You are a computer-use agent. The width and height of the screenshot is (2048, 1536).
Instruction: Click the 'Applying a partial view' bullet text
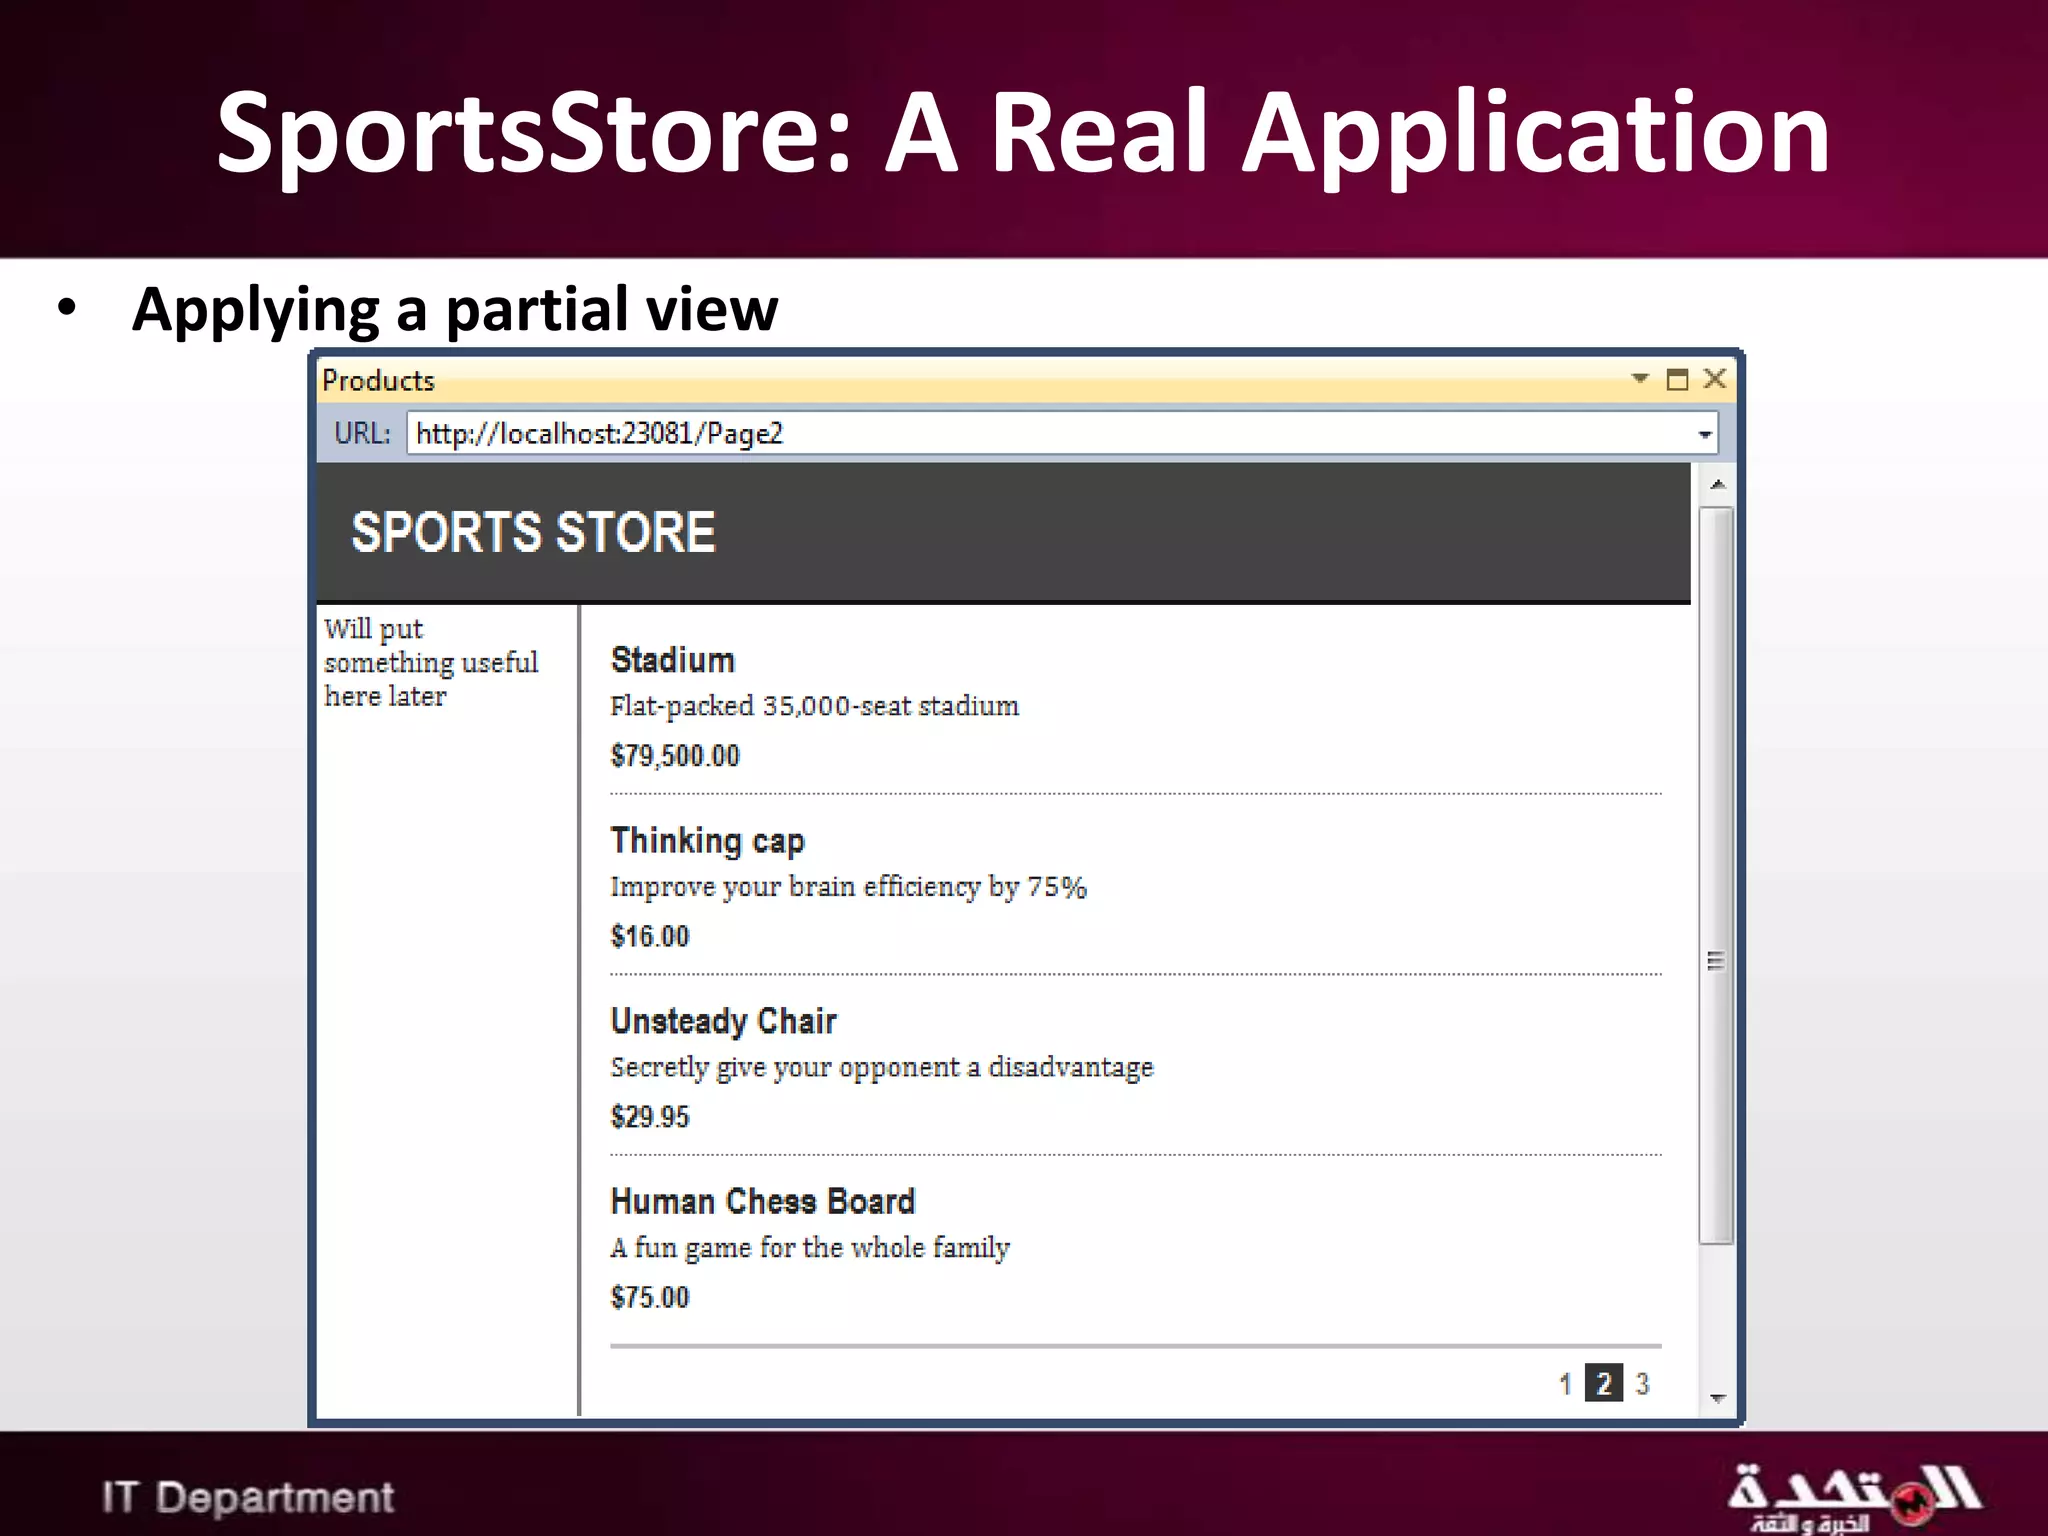(455, 309)
